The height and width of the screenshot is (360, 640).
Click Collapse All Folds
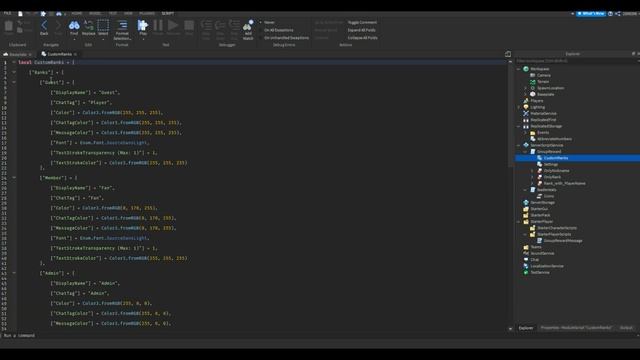coord(362,38)
